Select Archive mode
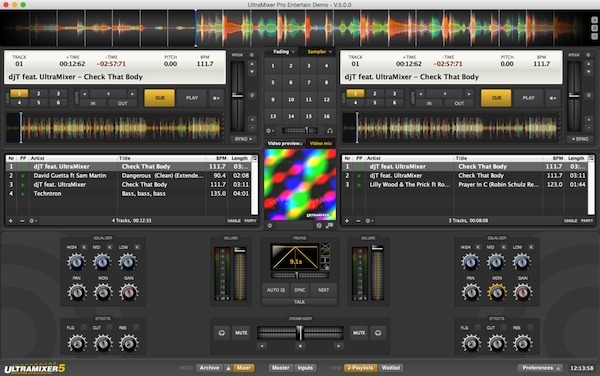The width and height of the screenshot is (600, 376). 210,368
